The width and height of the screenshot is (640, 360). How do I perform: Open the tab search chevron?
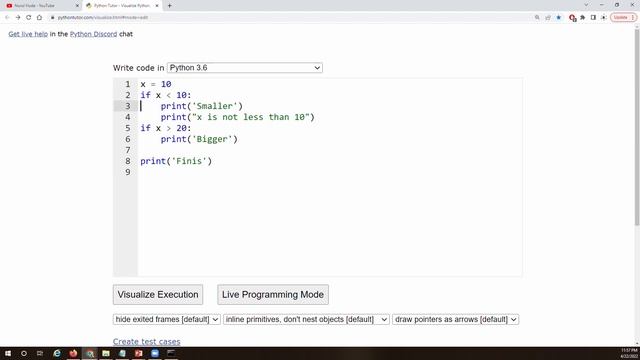(x=586, y=5)
